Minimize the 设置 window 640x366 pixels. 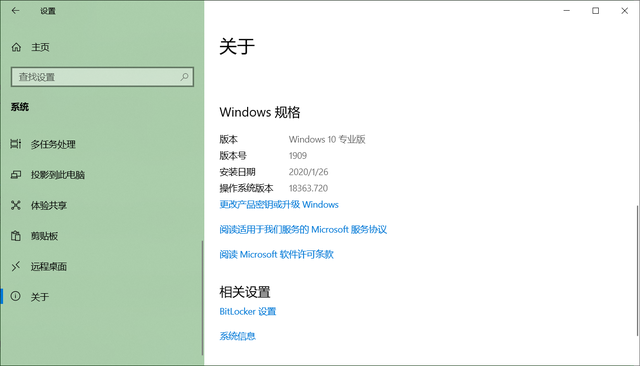point(567,11)
